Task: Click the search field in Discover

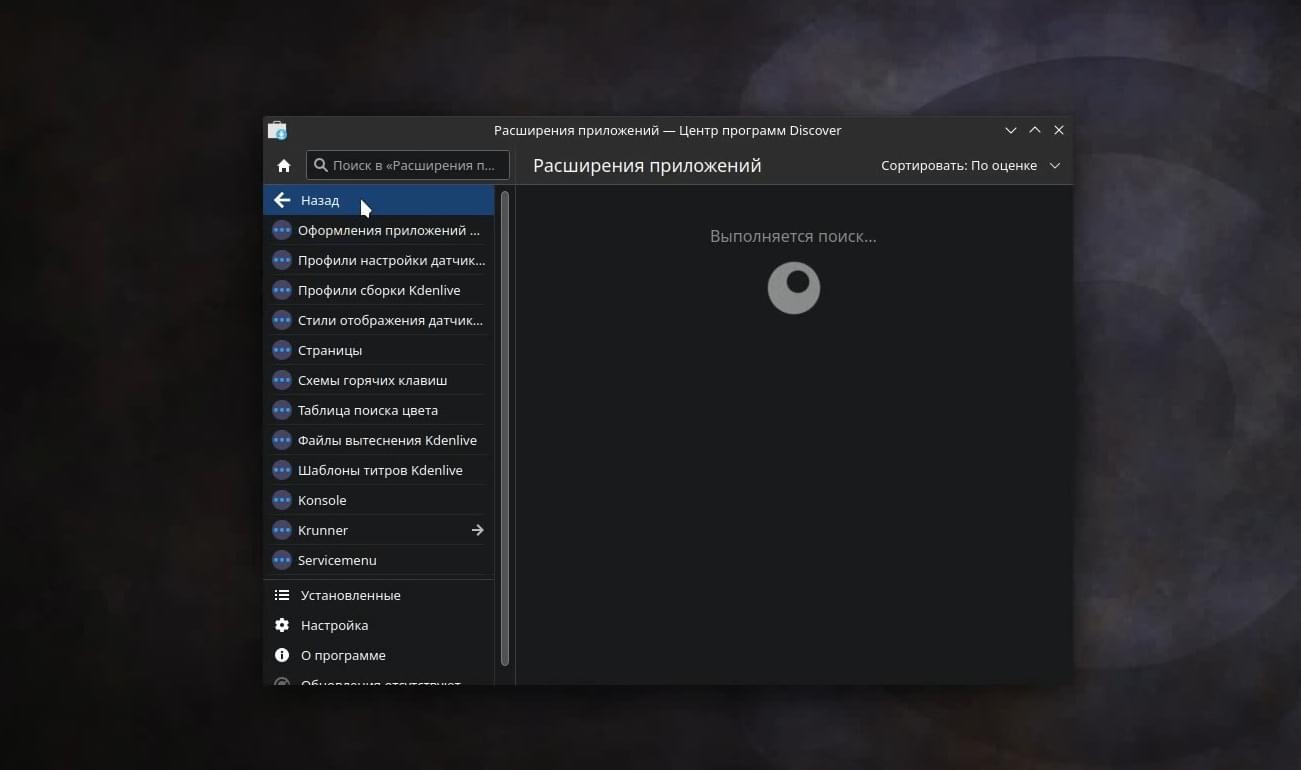Action: pyautogui.click(x=408, y=165)
